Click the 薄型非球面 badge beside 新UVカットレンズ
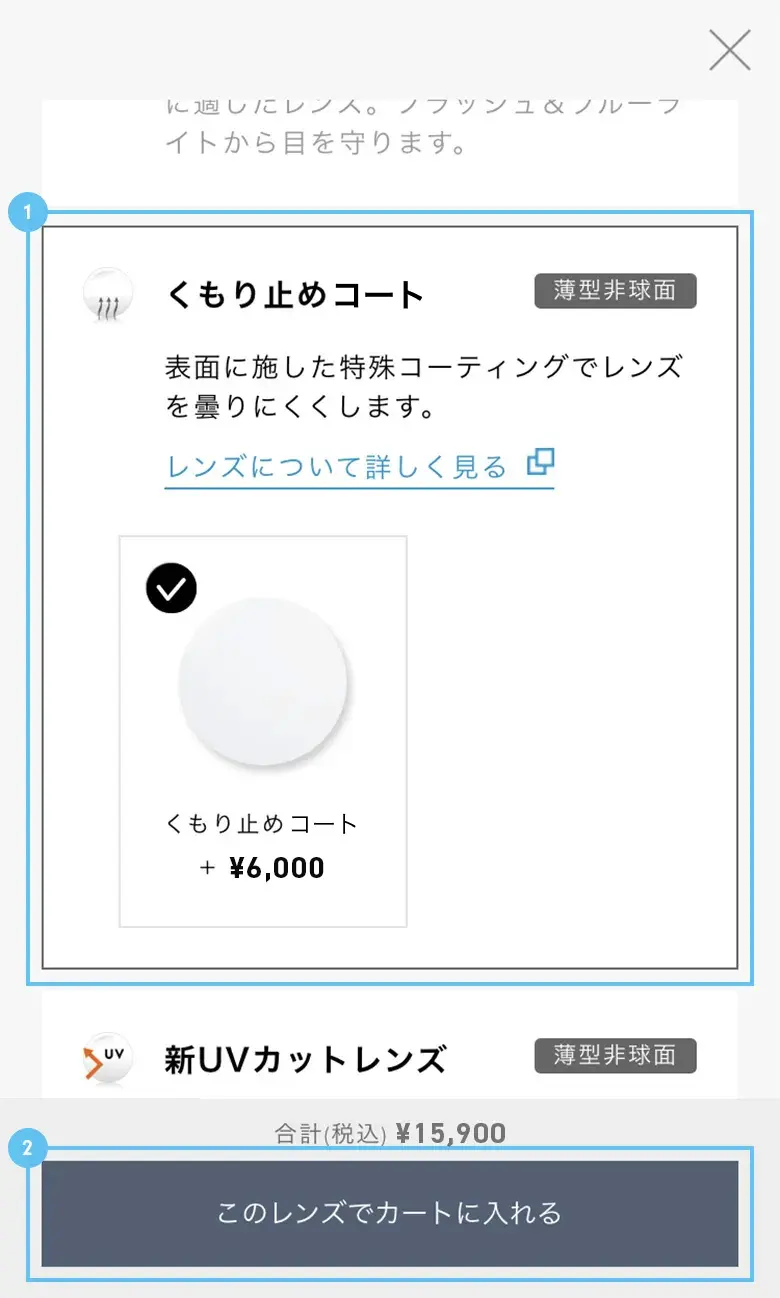Image resolution: width=780 pixels, height=1298 pixels. click(615, 1055)
